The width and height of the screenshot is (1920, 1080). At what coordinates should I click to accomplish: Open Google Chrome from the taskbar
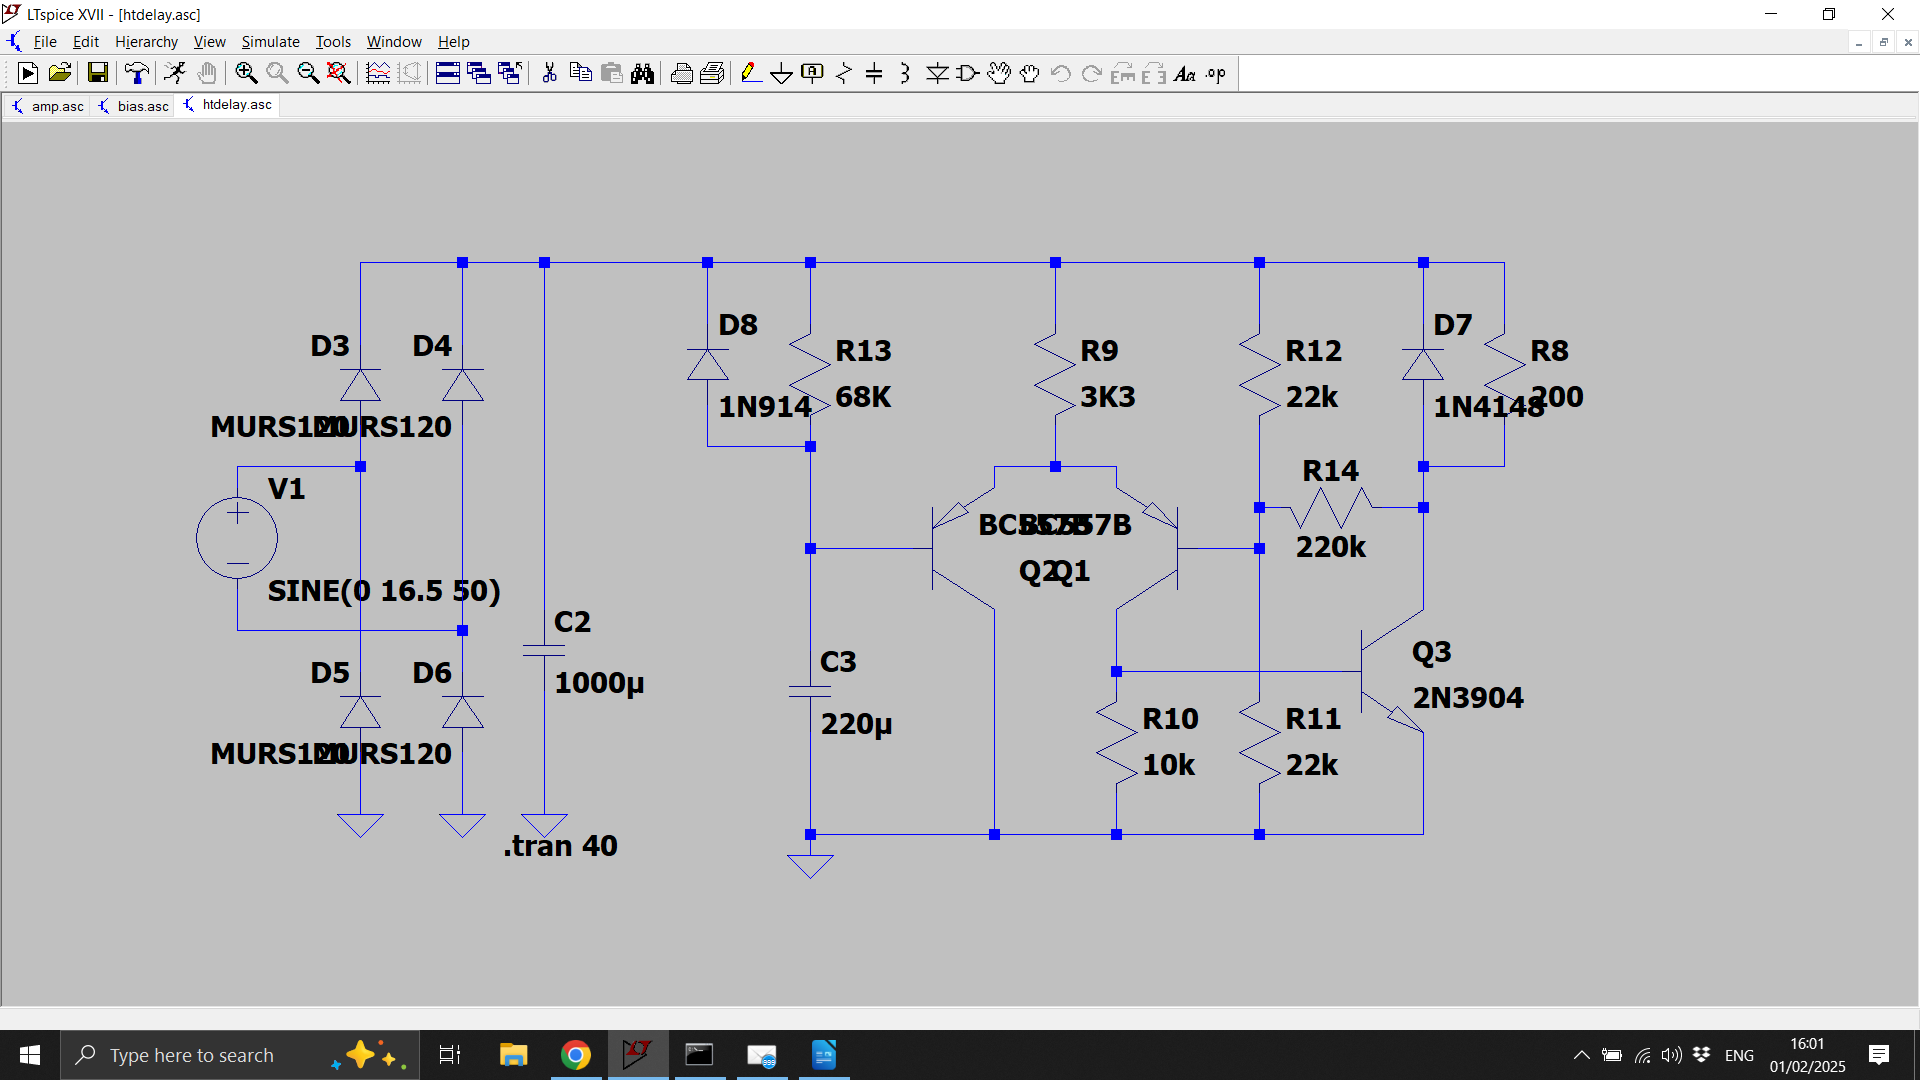(575, 1055)
